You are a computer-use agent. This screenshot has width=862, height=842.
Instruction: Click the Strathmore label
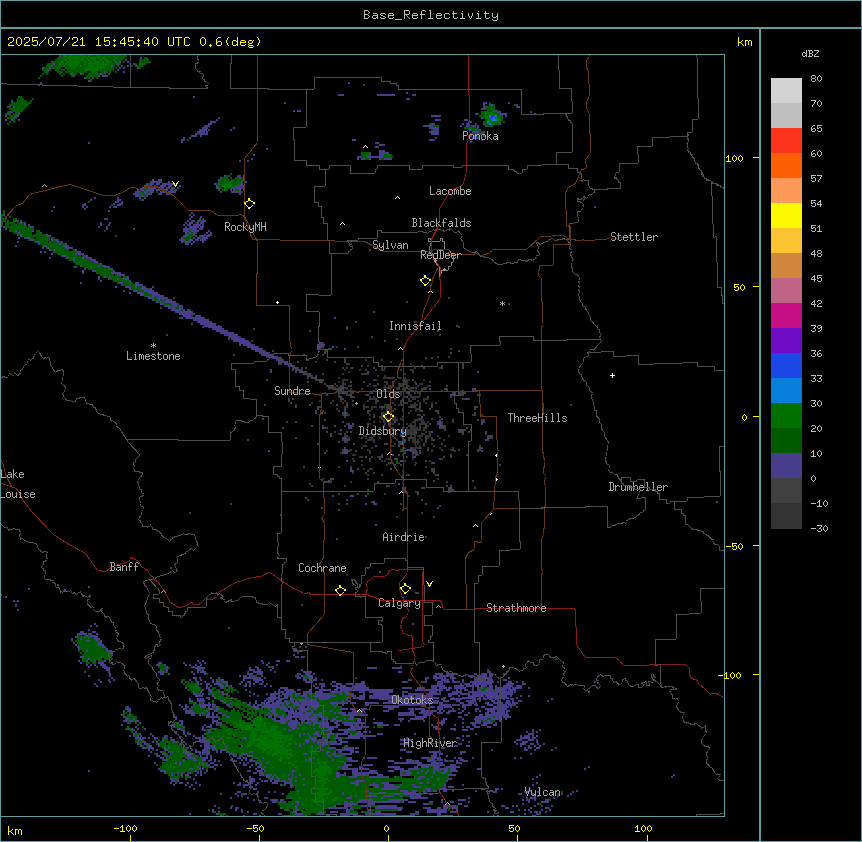(x=516, y=608)
